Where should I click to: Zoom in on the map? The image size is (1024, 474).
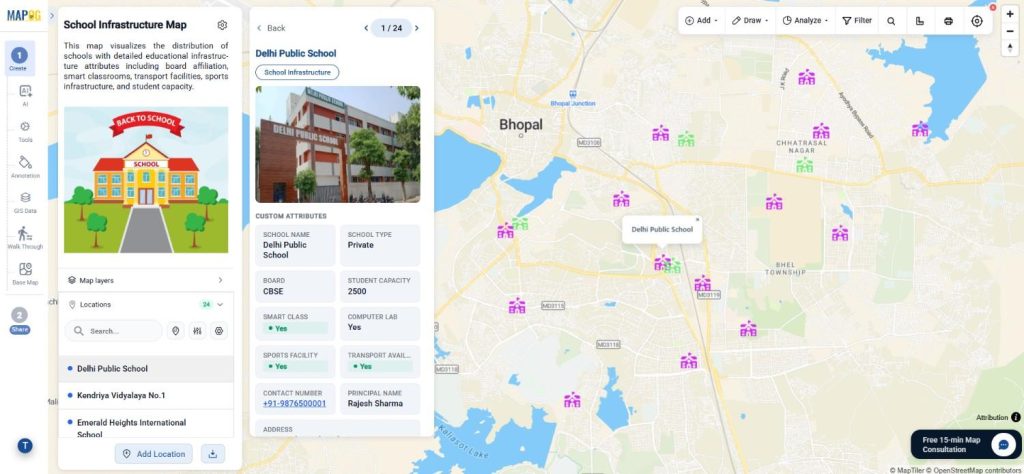[x=1010, y=14]
